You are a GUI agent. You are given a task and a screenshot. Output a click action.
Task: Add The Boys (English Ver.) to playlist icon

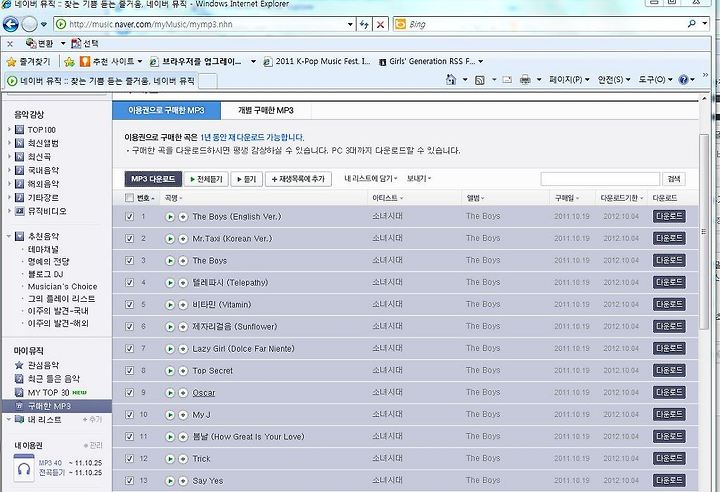tap(183, 217)
